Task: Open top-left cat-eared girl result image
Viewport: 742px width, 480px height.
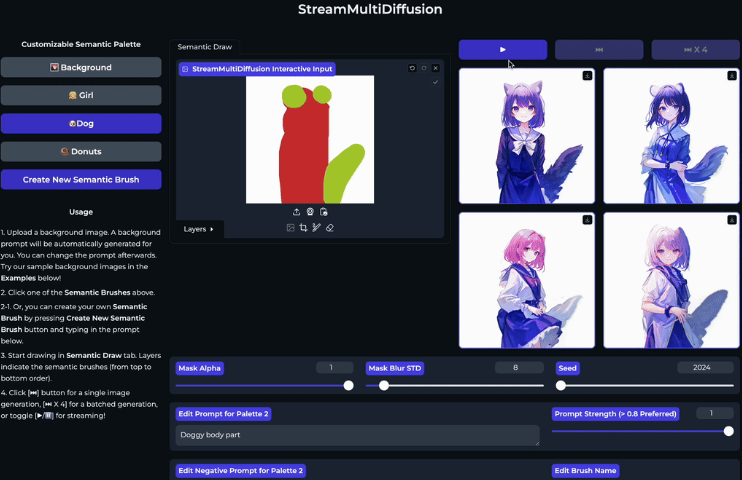Action: point(527,136)
